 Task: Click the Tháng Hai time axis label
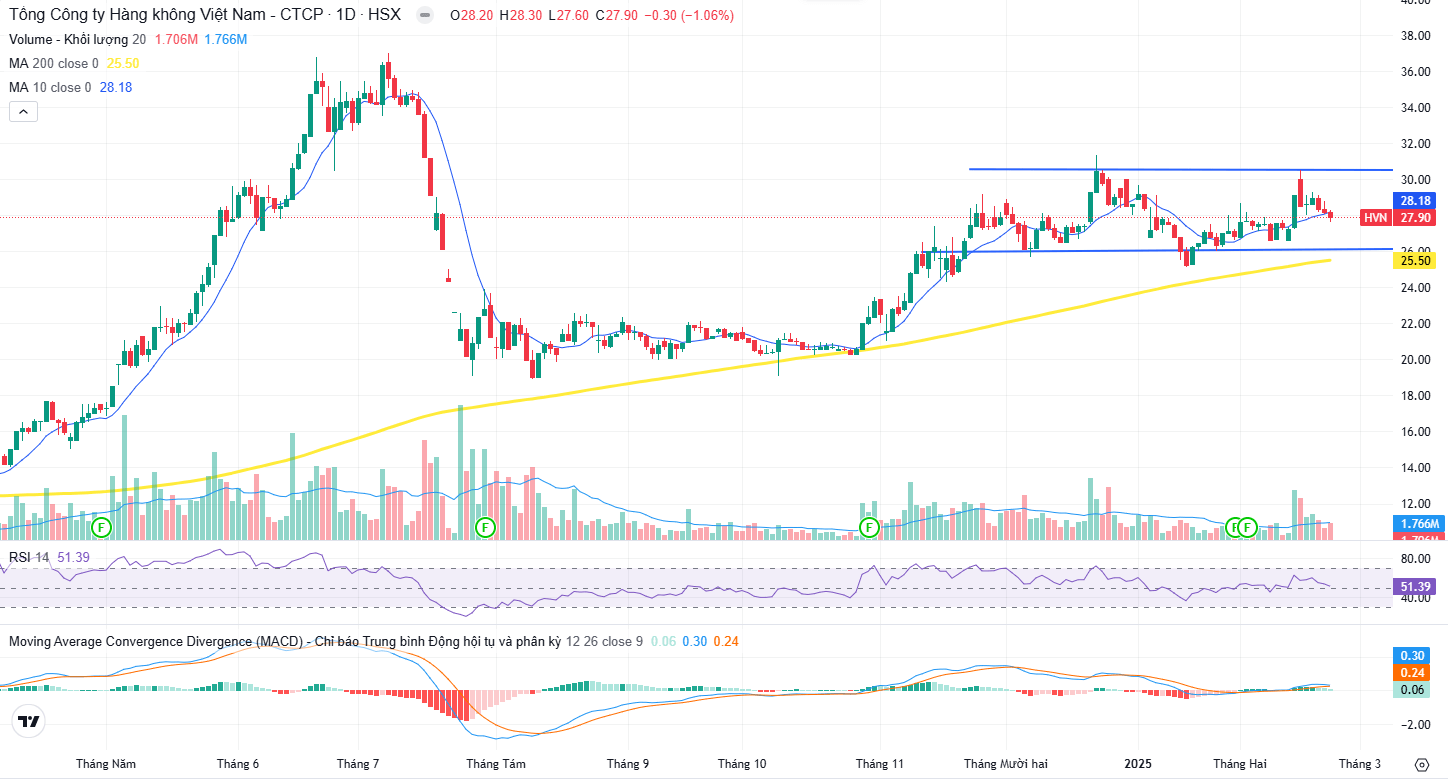(1239, 764)
